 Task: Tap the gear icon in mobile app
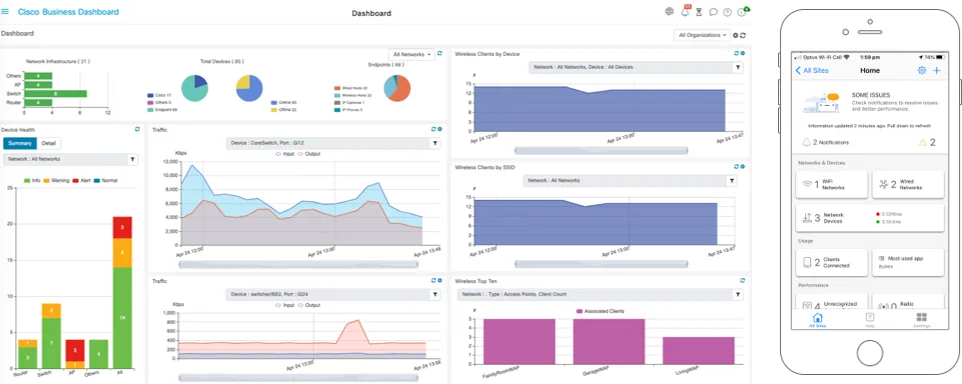point(922,71)
